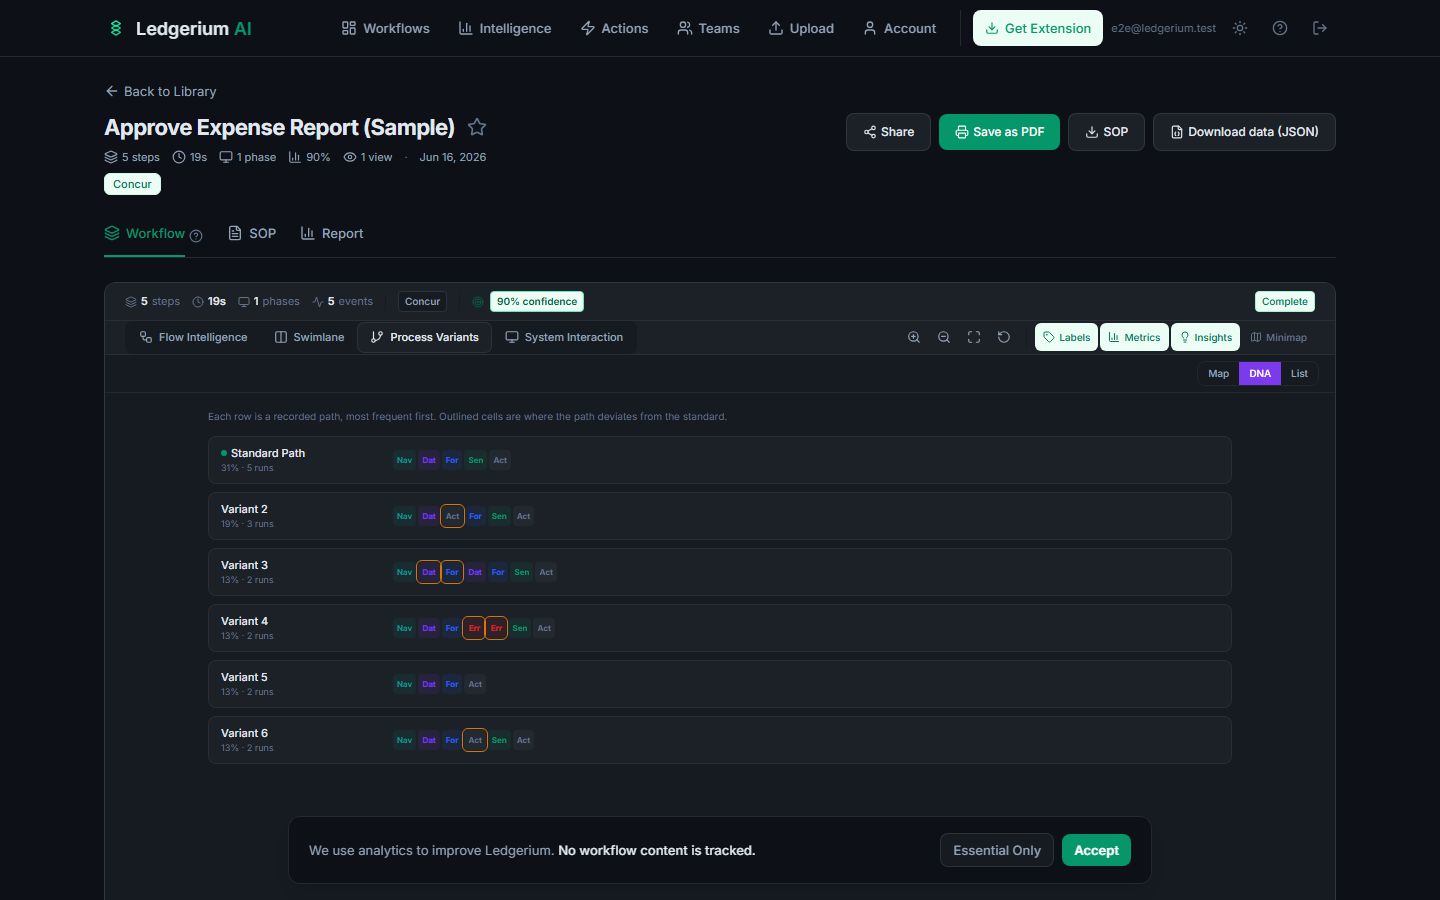Click the globe icon beside confidence badge

478,302
